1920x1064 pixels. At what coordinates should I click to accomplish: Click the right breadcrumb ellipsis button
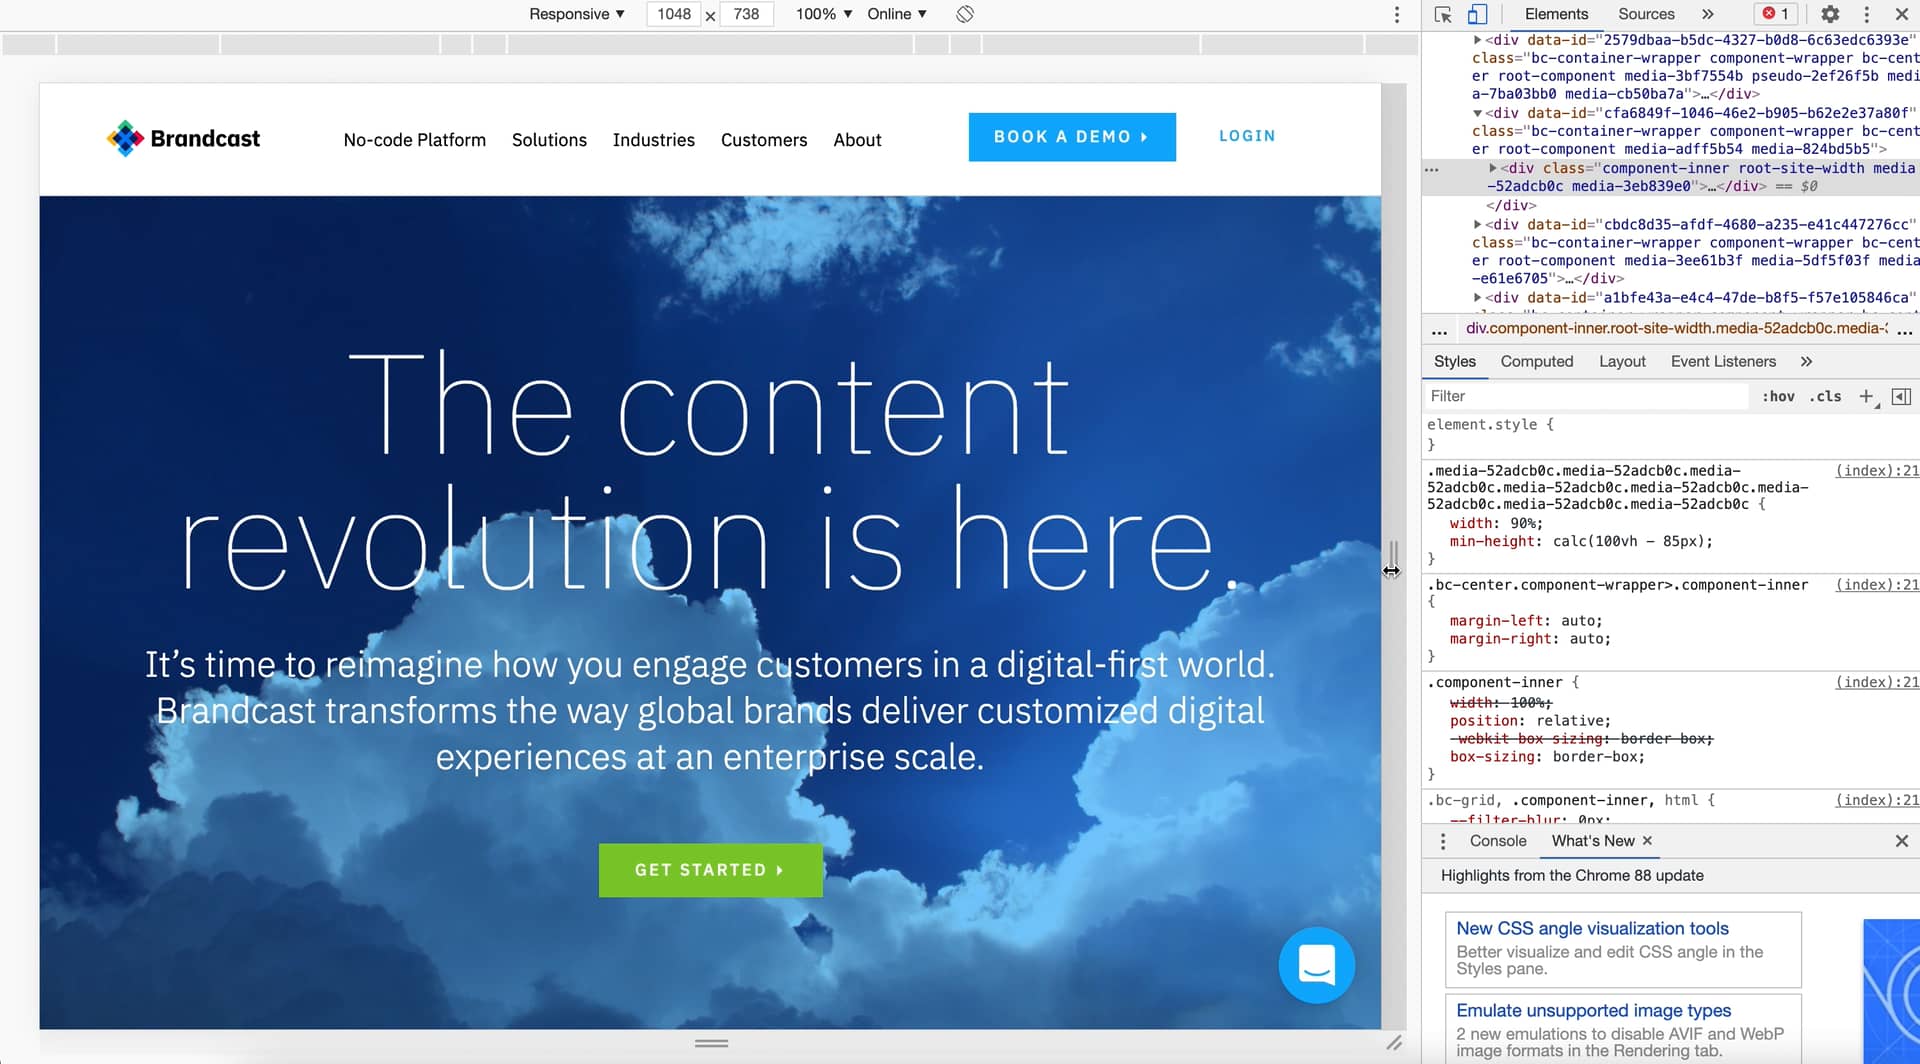[x=1905, y=330]
